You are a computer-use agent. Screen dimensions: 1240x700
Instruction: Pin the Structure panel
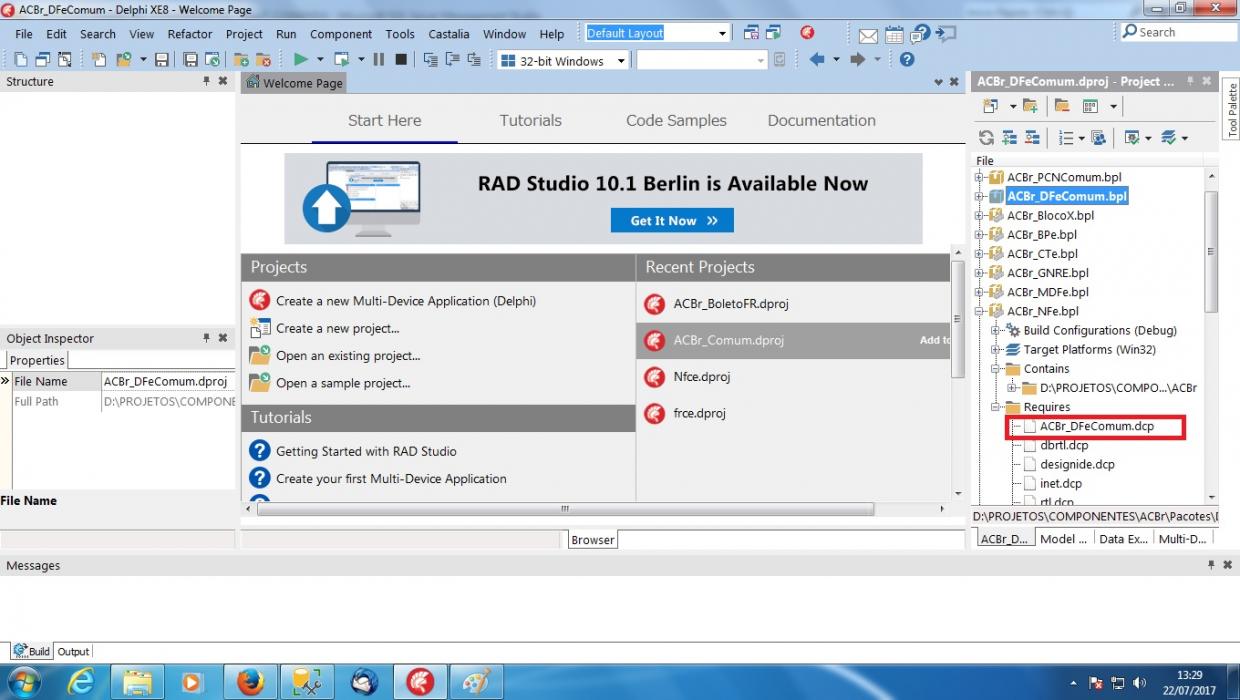(x=206, y=81)
